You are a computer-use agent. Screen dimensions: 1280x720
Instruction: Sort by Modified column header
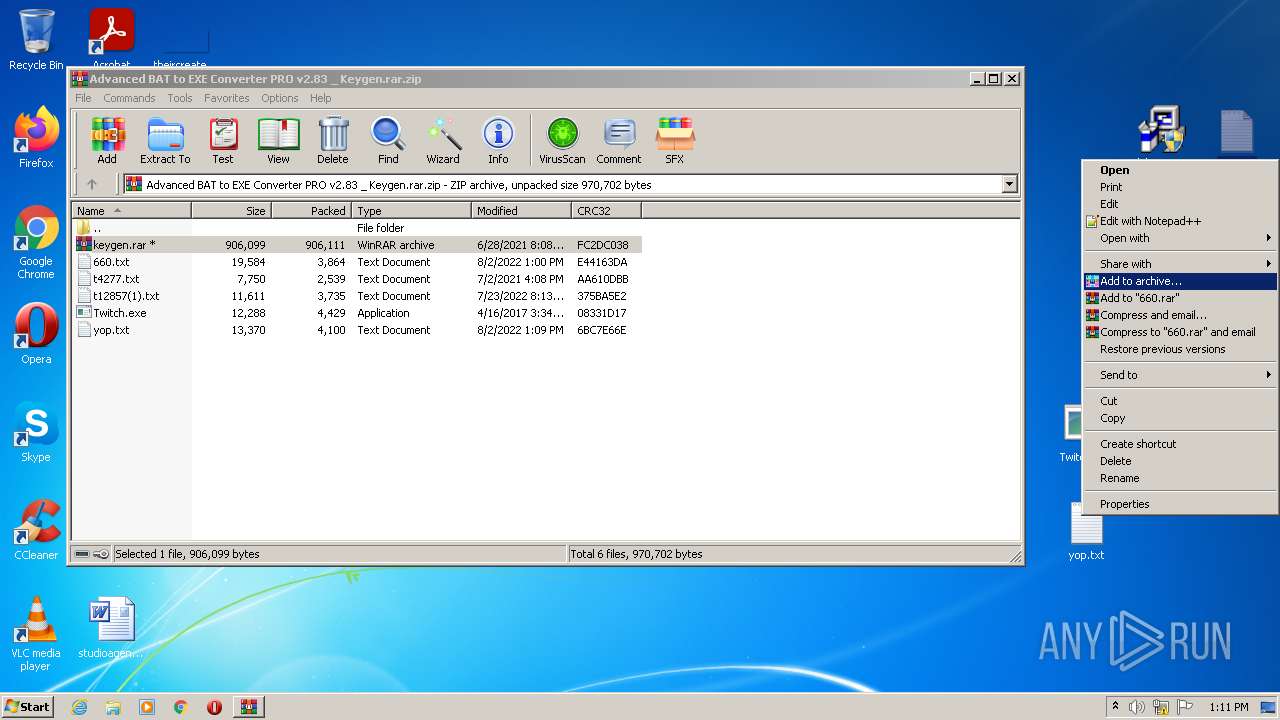pyautogui.click(x=521, y=211)
